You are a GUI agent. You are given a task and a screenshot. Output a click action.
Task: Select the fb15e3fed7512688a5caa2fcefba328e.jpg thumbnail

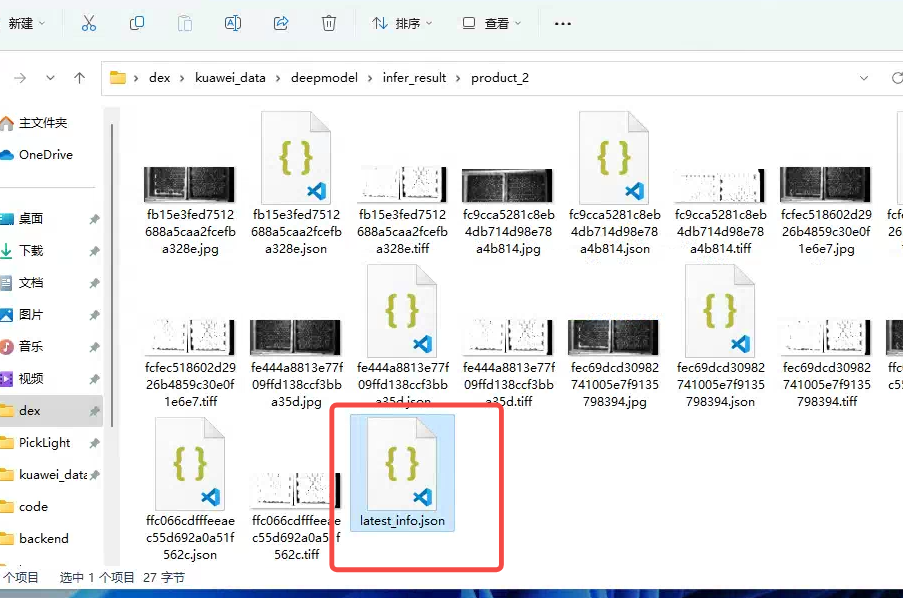tap(189, 185)
